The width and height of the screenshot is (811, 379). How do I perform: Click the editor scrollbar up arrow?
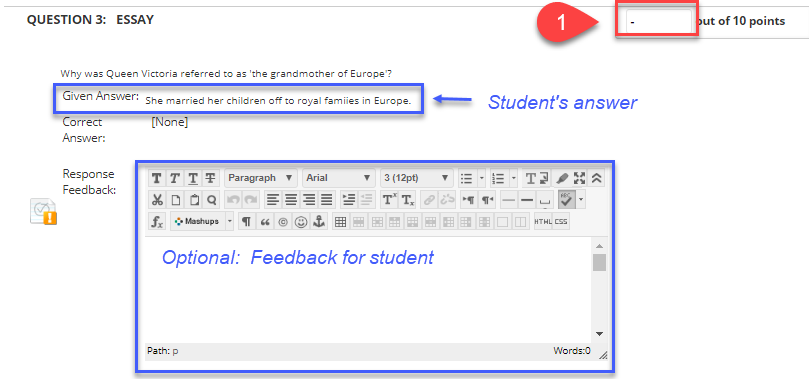599,246
